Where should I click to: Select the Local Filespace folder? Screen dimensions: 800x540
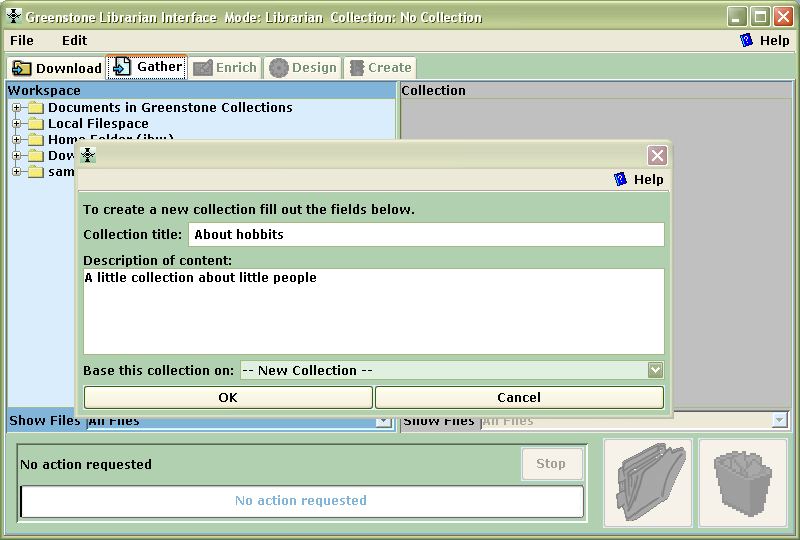(x=98, y=124)
